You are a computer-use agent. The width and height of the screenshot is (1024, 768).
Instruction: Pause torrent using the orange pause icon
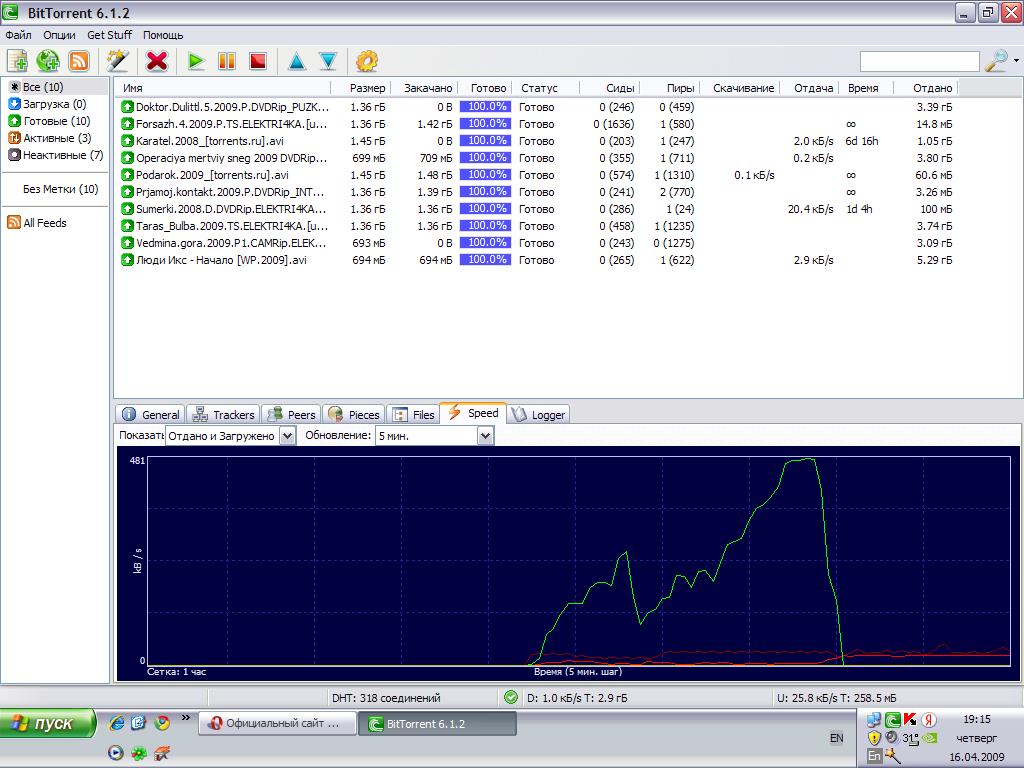tap(227, 61)
